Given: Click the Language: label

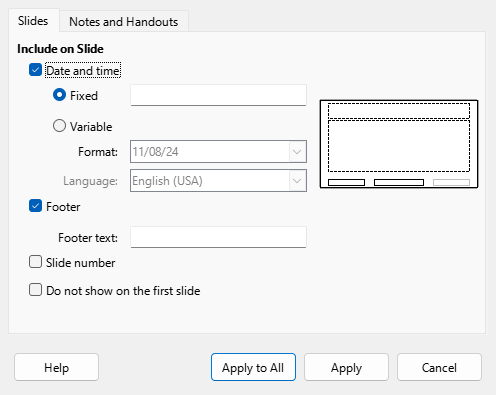Looking at the screenshot, I should 91,181.
